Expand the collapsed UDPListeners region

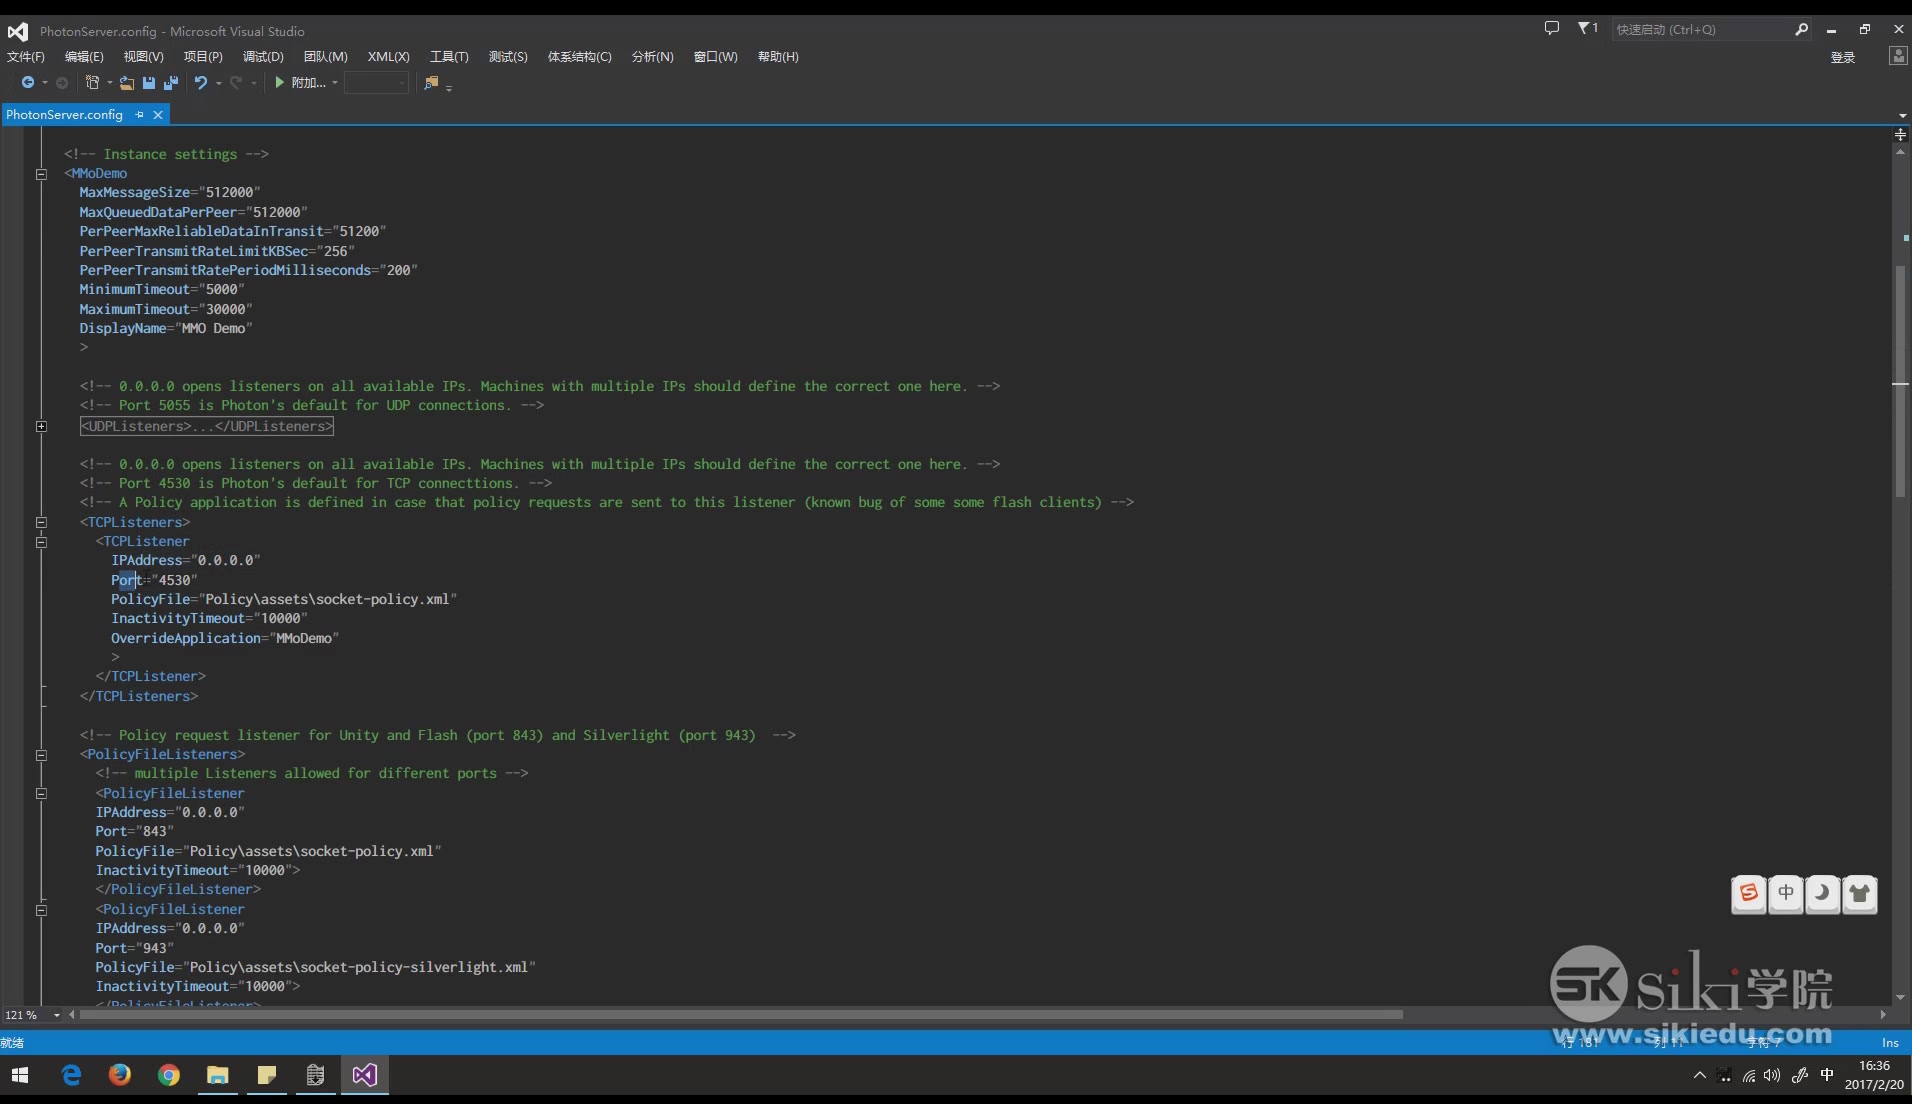(x=41, y=426)
